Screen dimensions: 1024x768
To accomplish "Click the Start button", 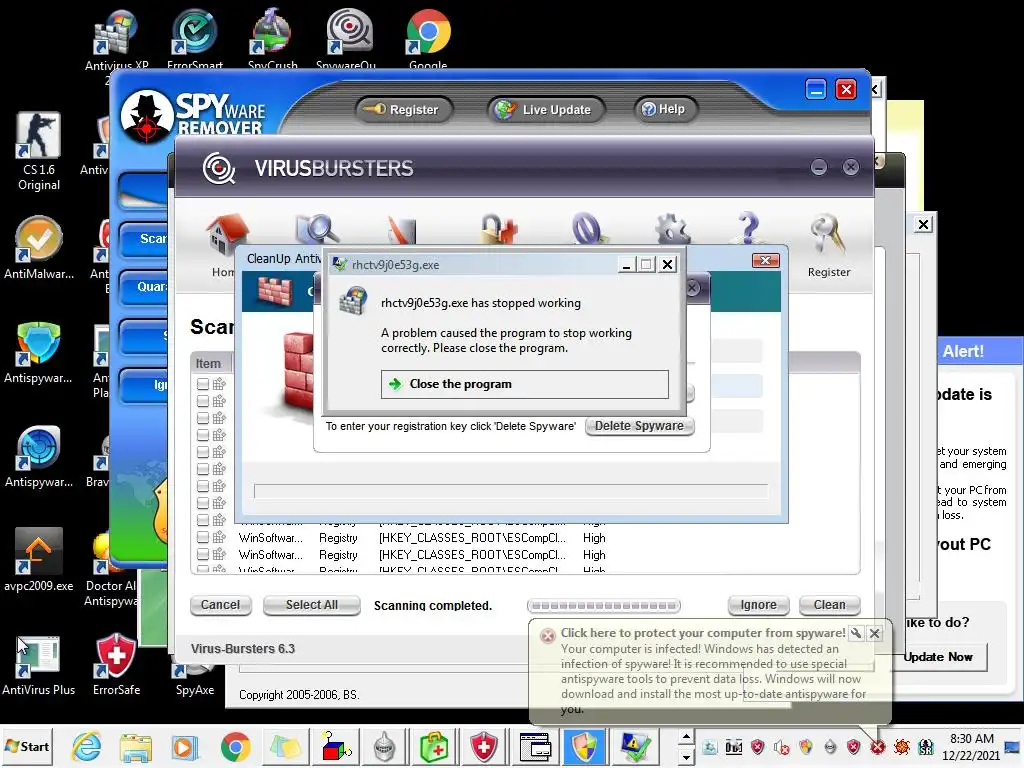I will [x=27, y=746].
